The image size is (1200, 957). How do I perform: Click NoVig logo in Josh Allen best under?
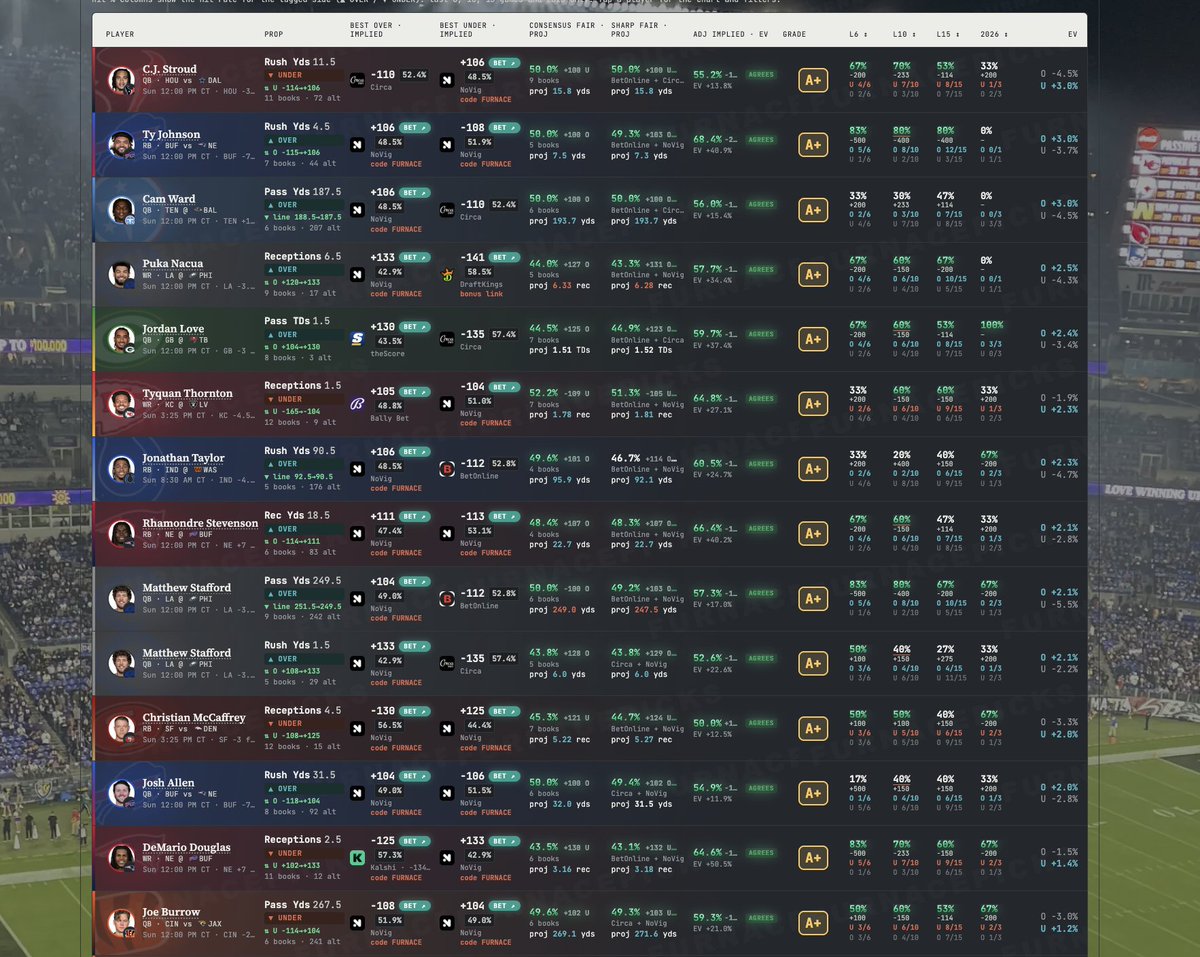[x=447, y=793]
